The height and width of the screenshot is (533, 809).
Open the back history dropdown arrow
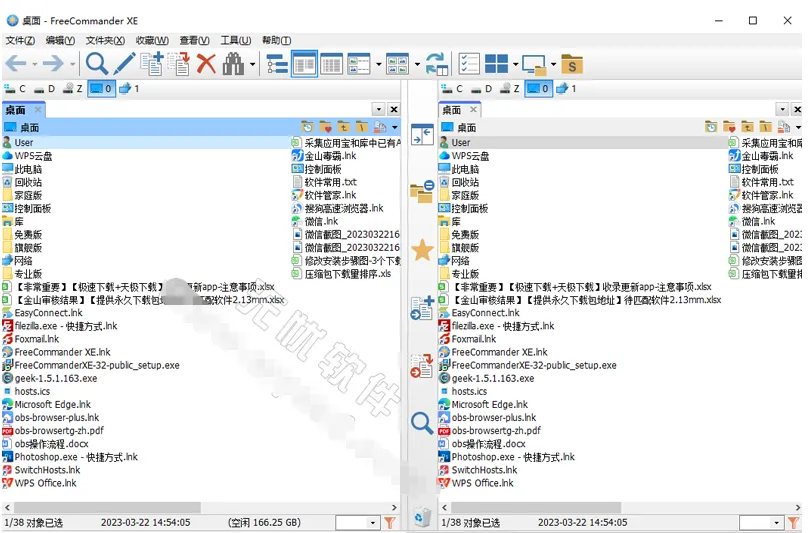(35, 64)
